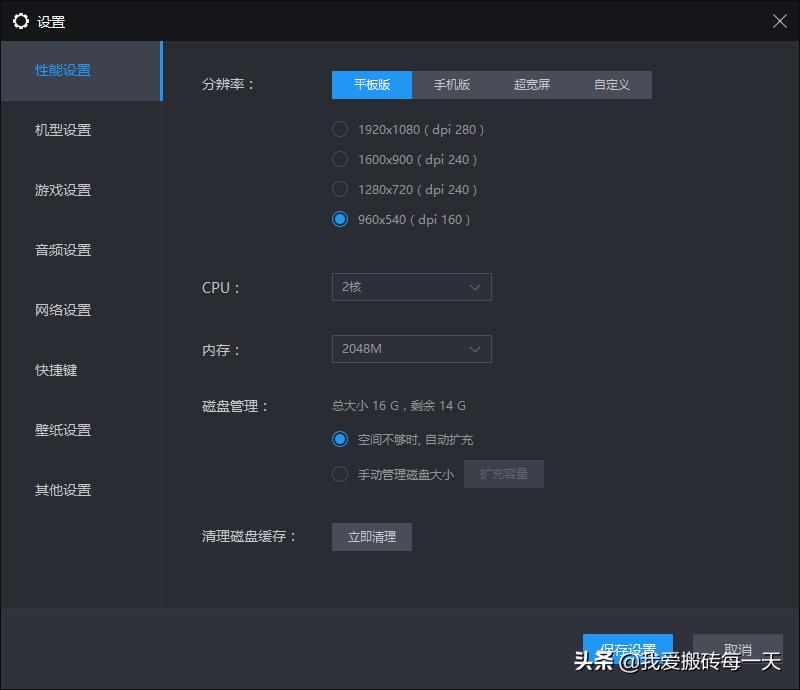Image resolution: width=800 pixels, height=690 pixels.
Task: Select the 1280x720 resolution option
Action: tap(340, 189)
